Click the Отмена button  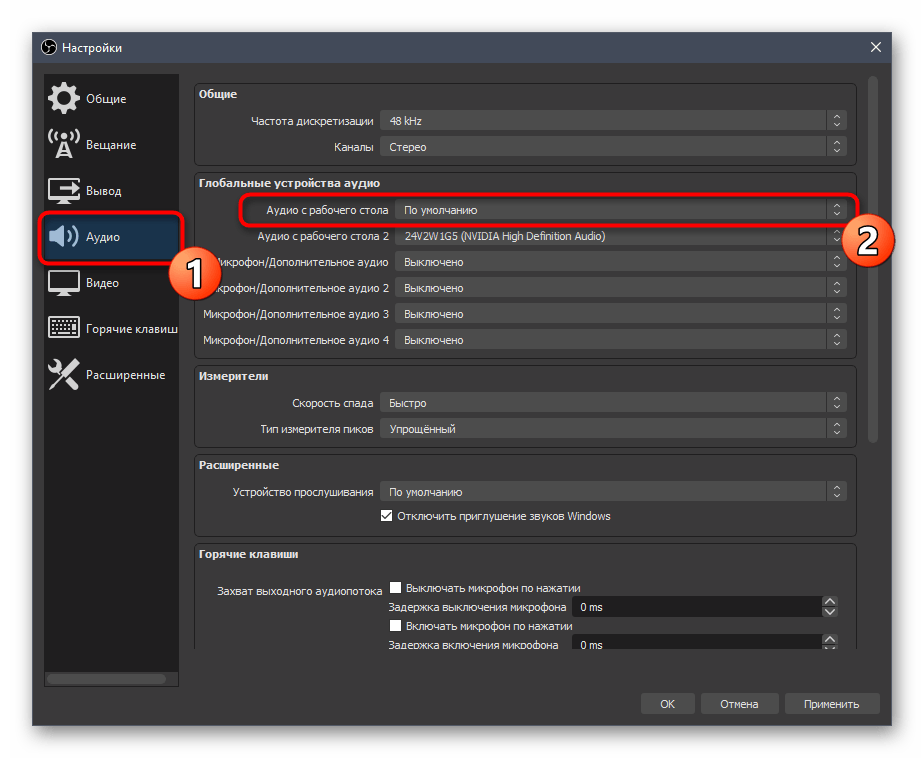(x=739, y=704)
